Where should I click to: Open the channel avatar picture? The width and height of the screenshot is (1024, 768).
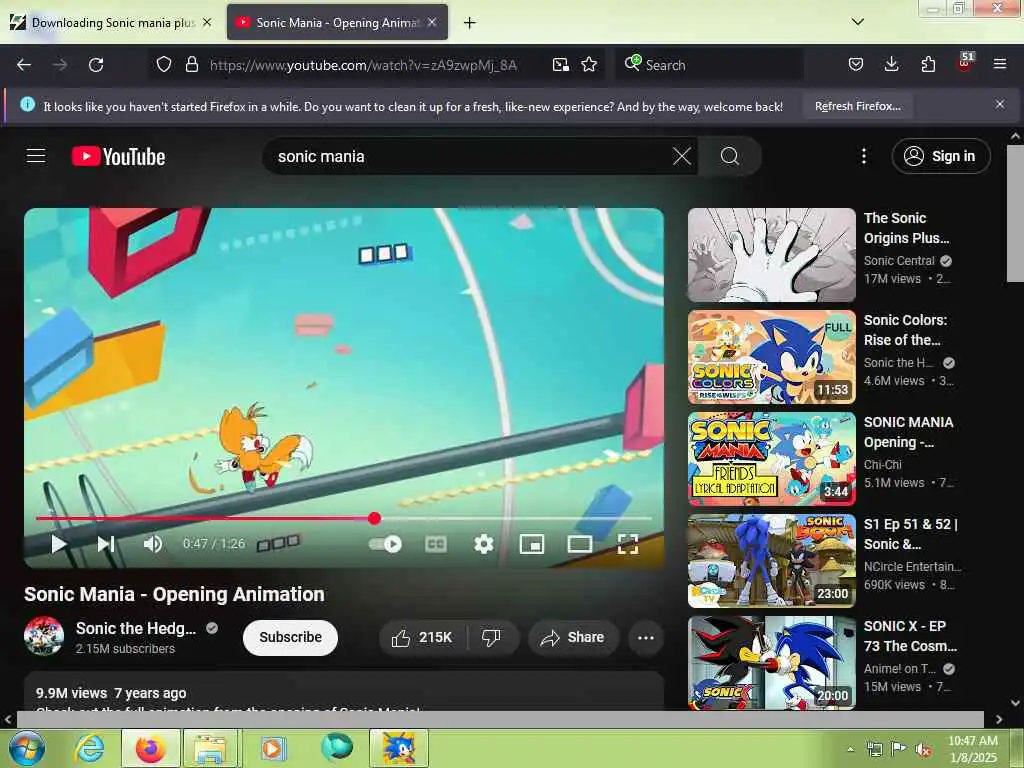(44, 636)
